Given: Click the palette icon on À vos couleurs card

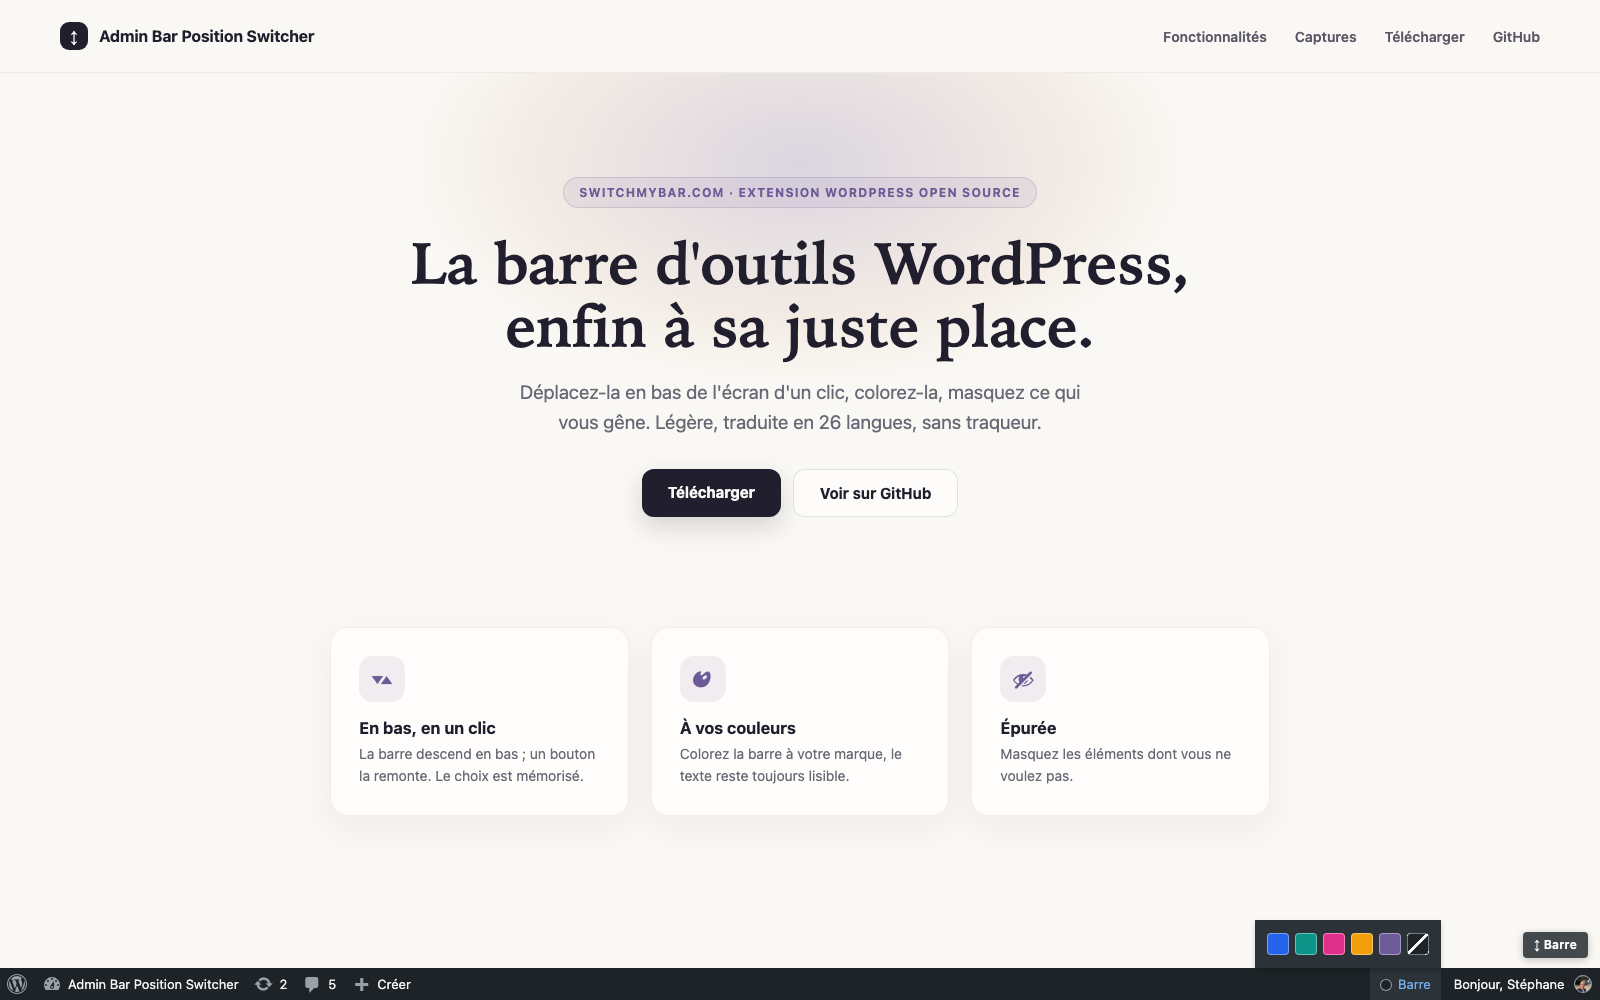Looking at the screenshot, I should [702, 679].
